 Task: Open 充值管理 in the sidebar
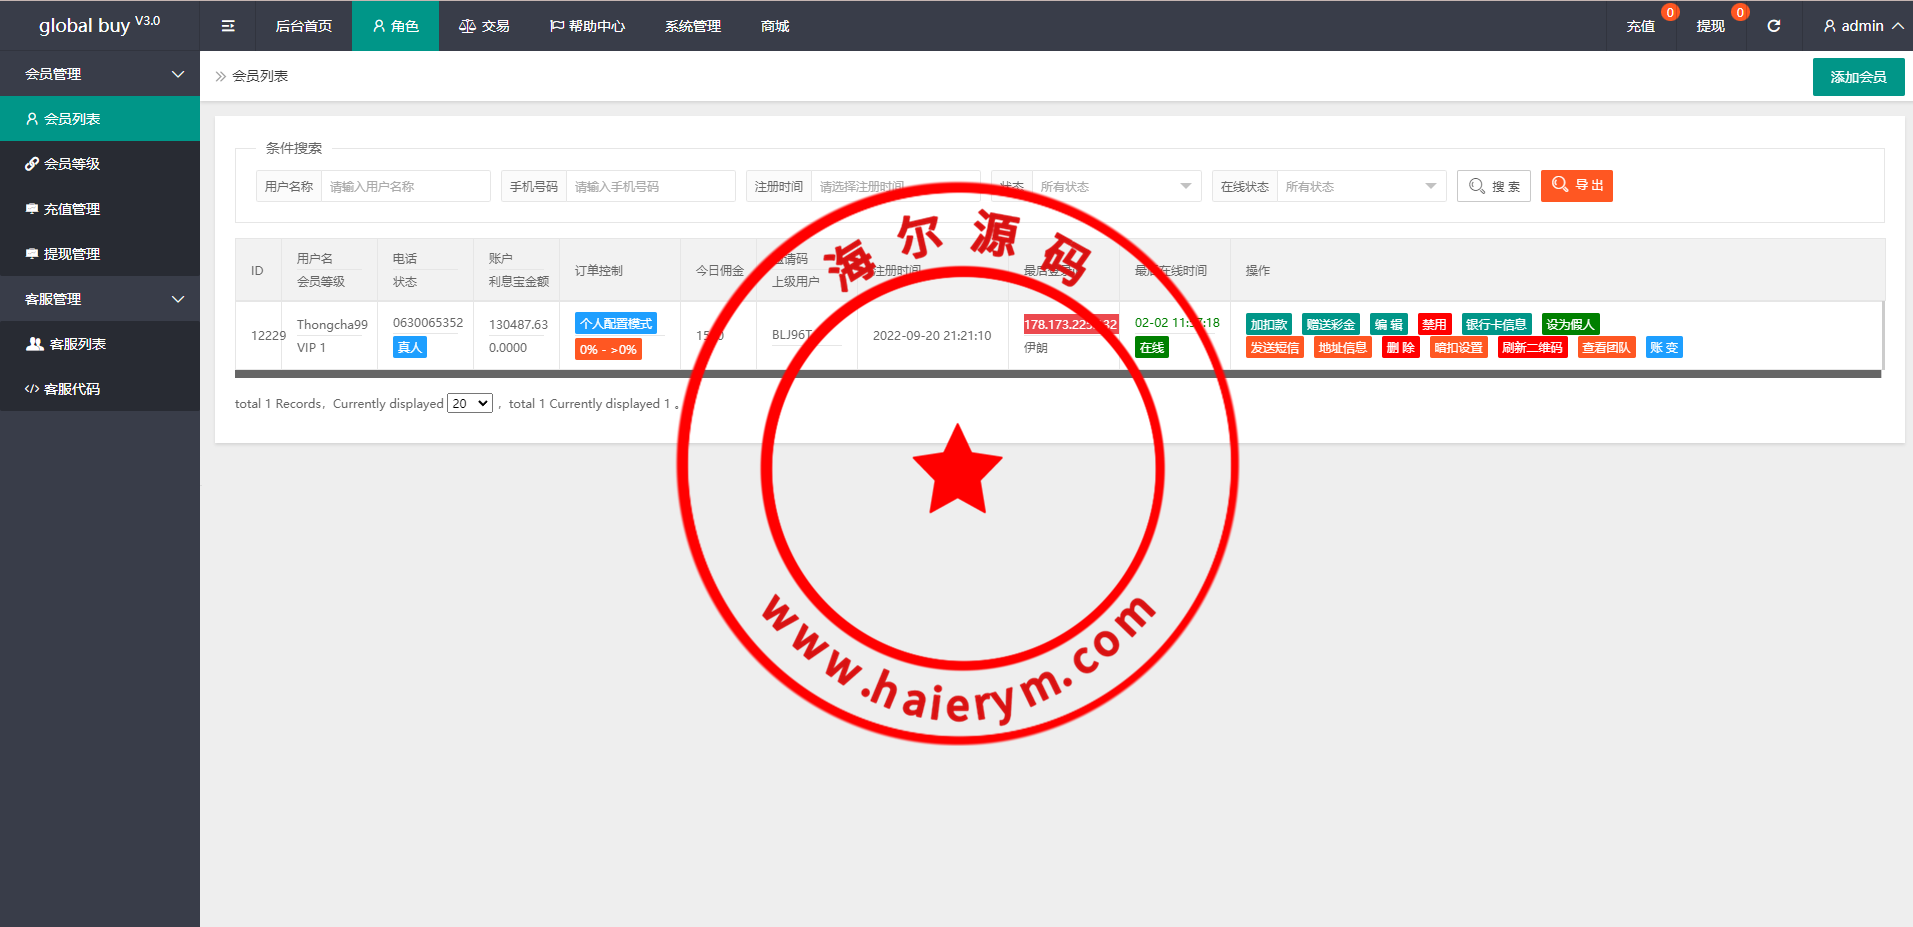(72, 209)
